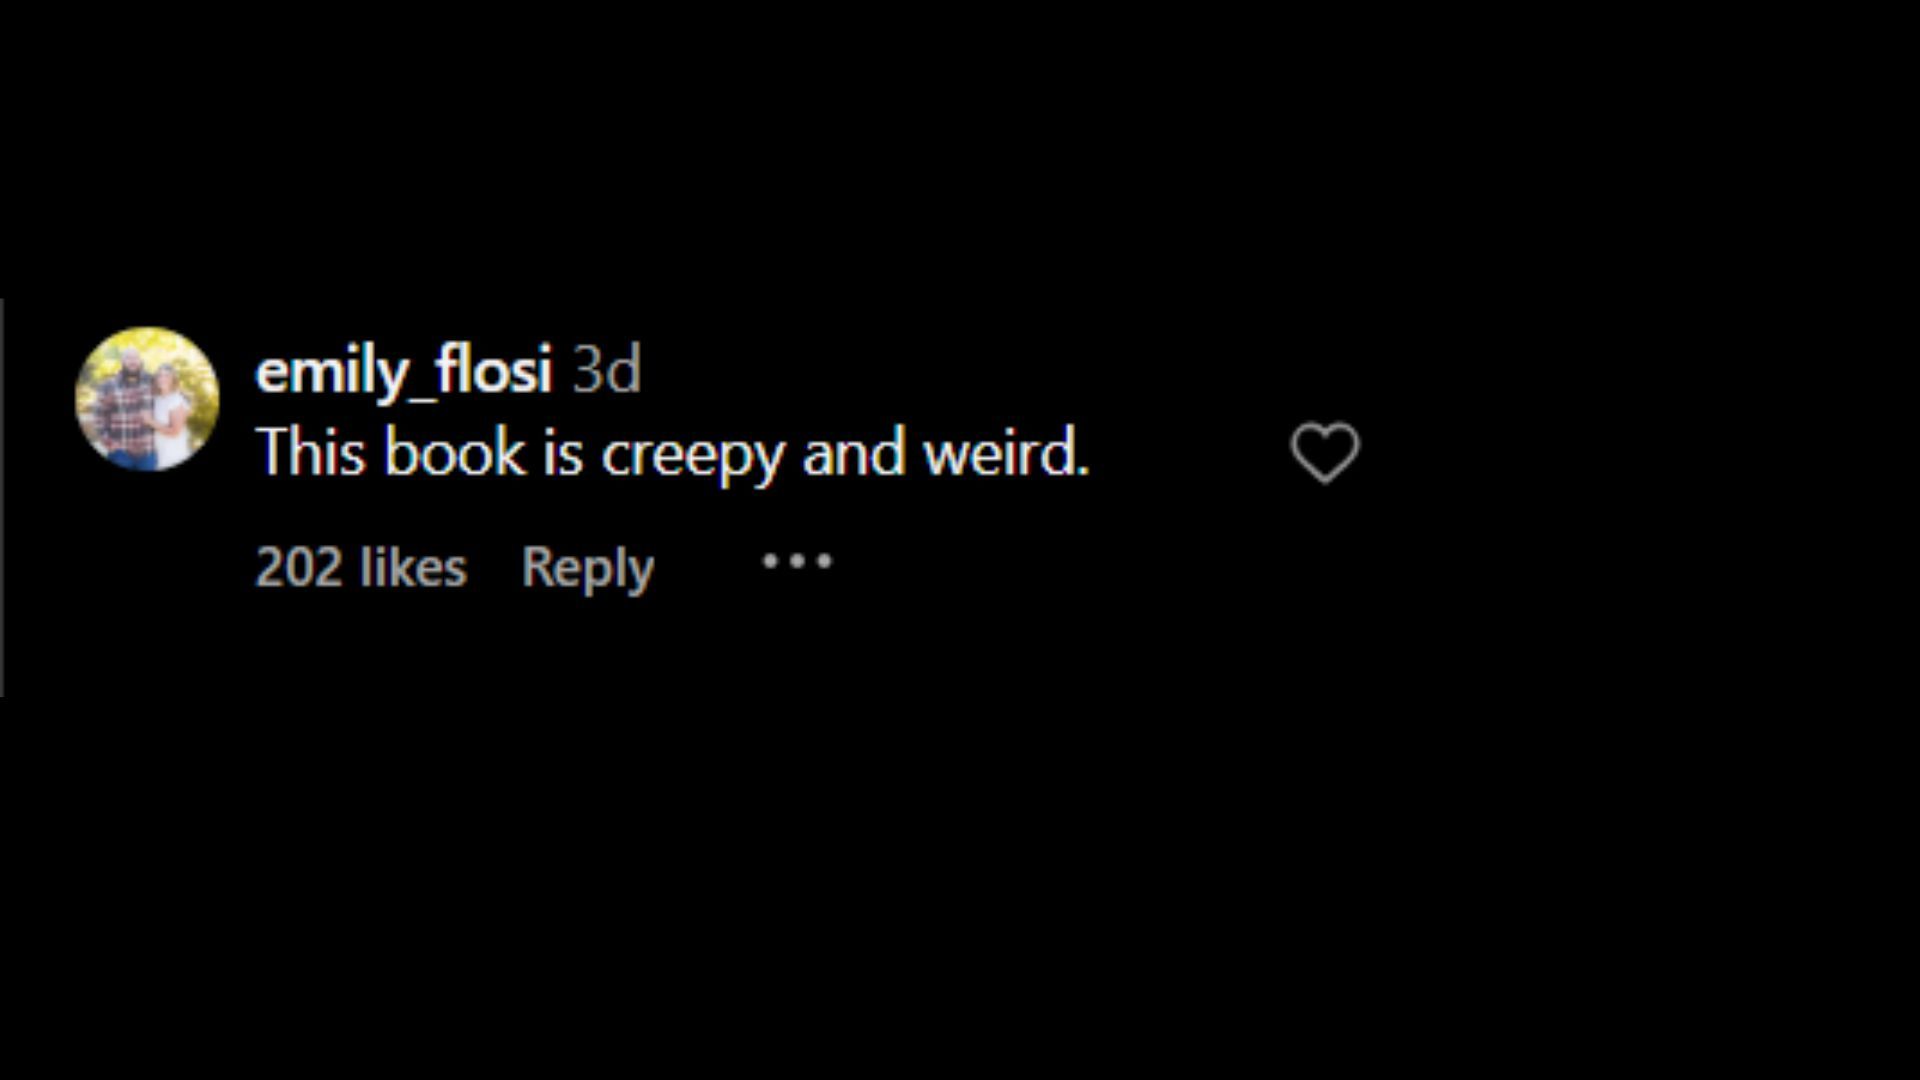Screen dimensions: 1920x1080
Task: Select the text "This book is creepy and weird."
Action: pyautogui.click(x=672, y=452)
